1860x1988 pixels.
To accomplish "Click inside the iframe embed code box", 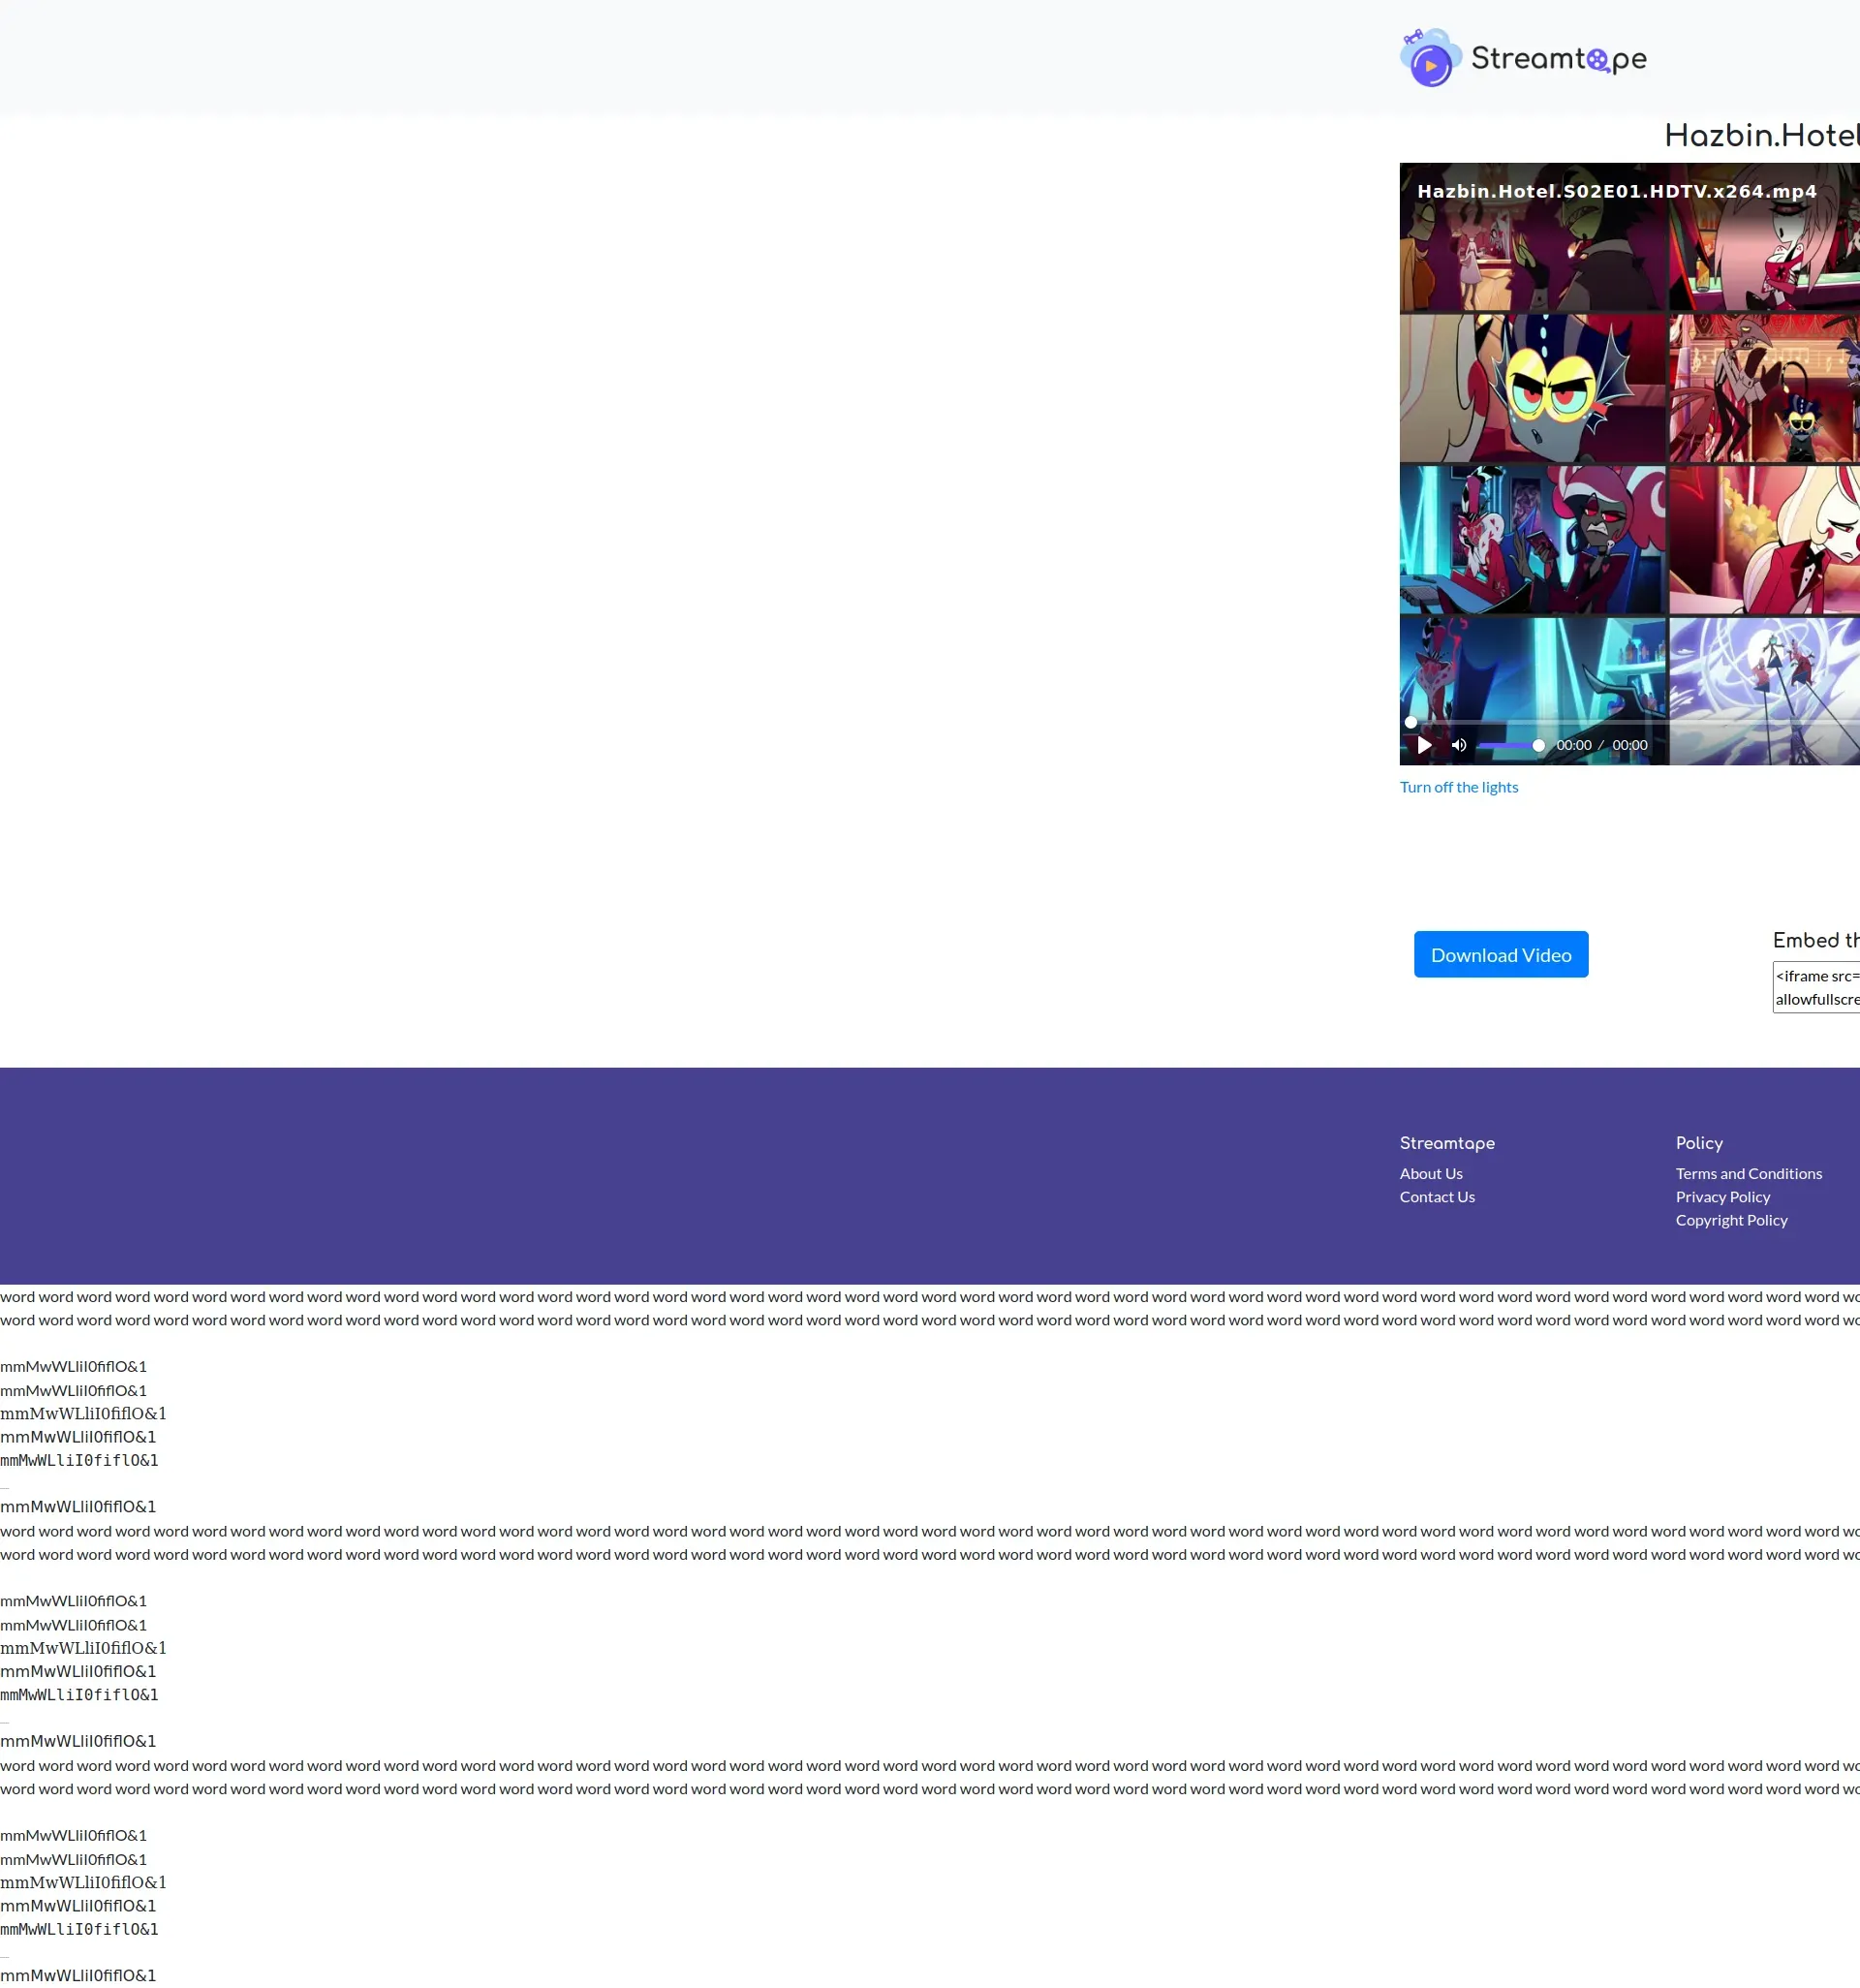I will pyautogui.click(x=1818, y=987).
